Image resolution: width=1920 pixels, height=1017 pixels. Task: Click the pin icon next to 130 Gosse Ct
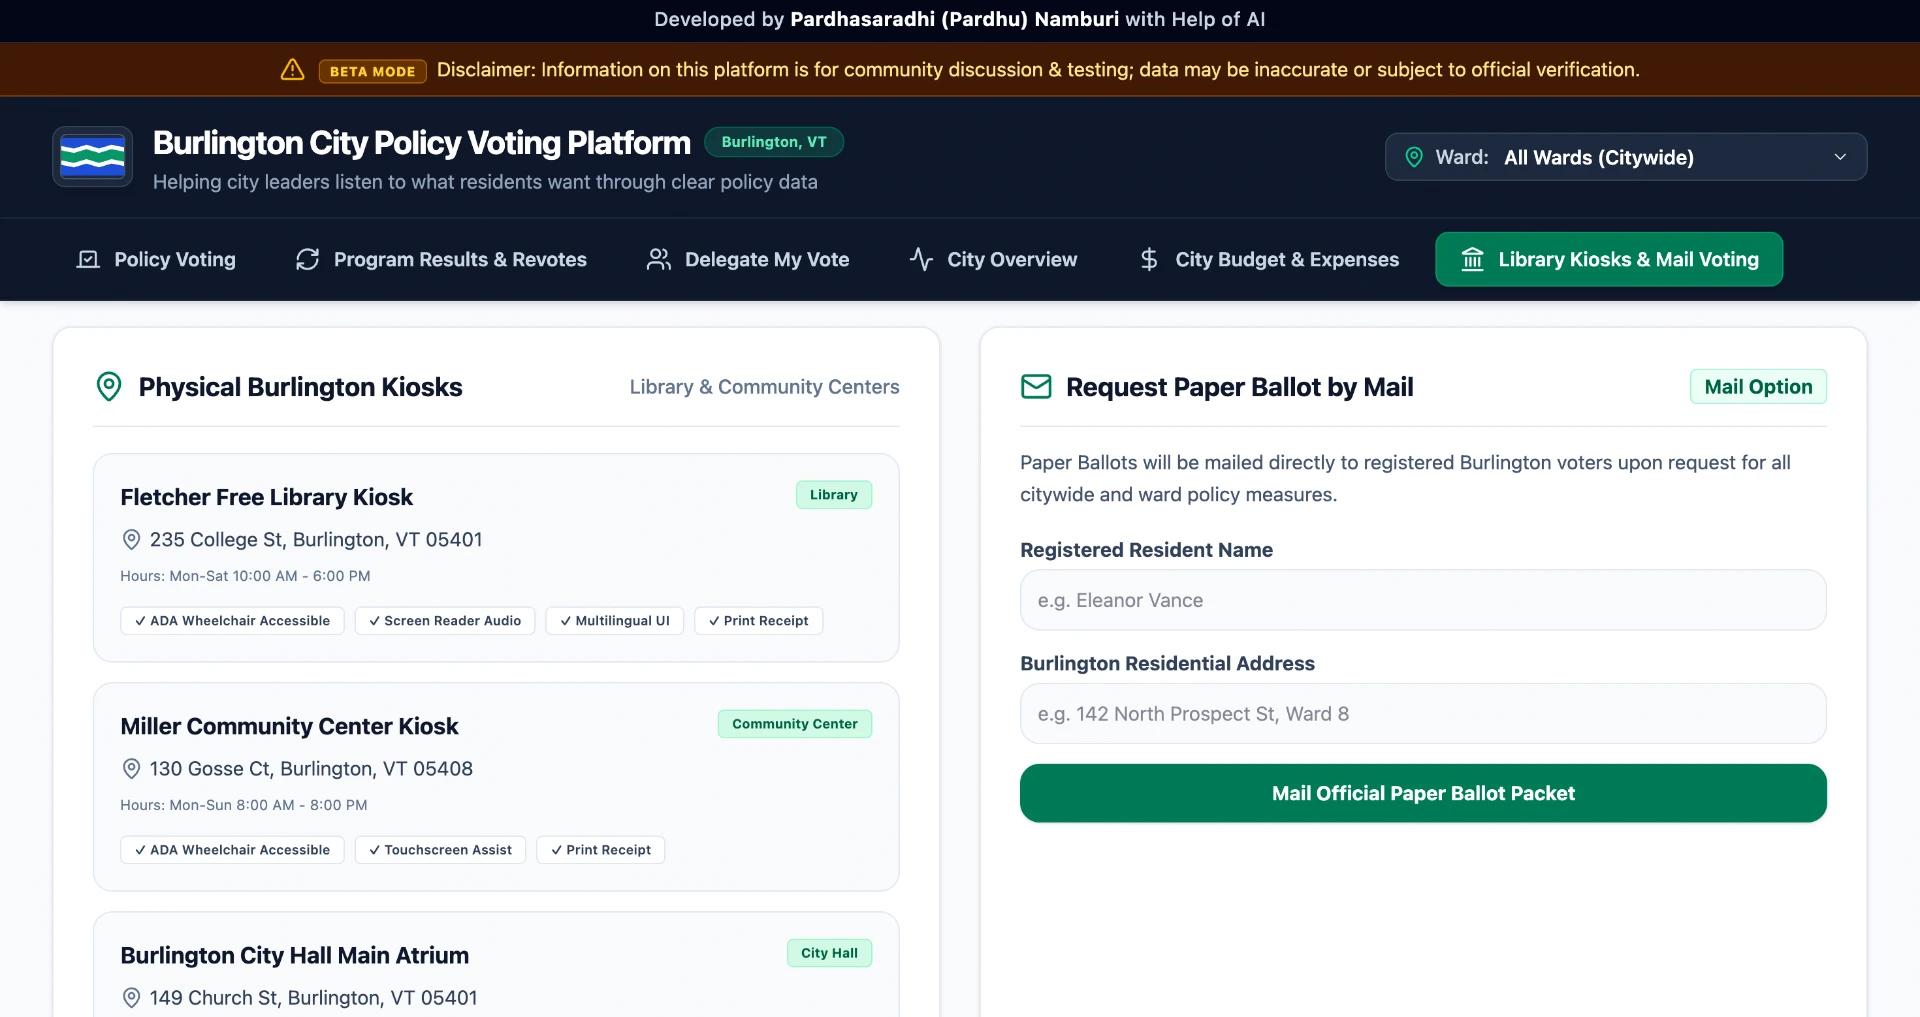[x=131, y=769]
